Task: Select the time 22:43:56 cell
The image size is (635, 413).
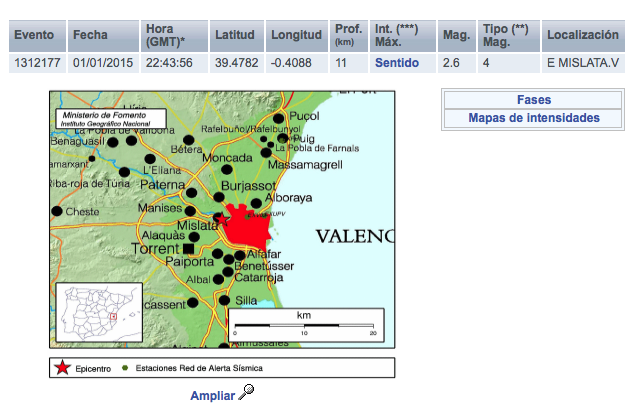Action: point(174,63)
